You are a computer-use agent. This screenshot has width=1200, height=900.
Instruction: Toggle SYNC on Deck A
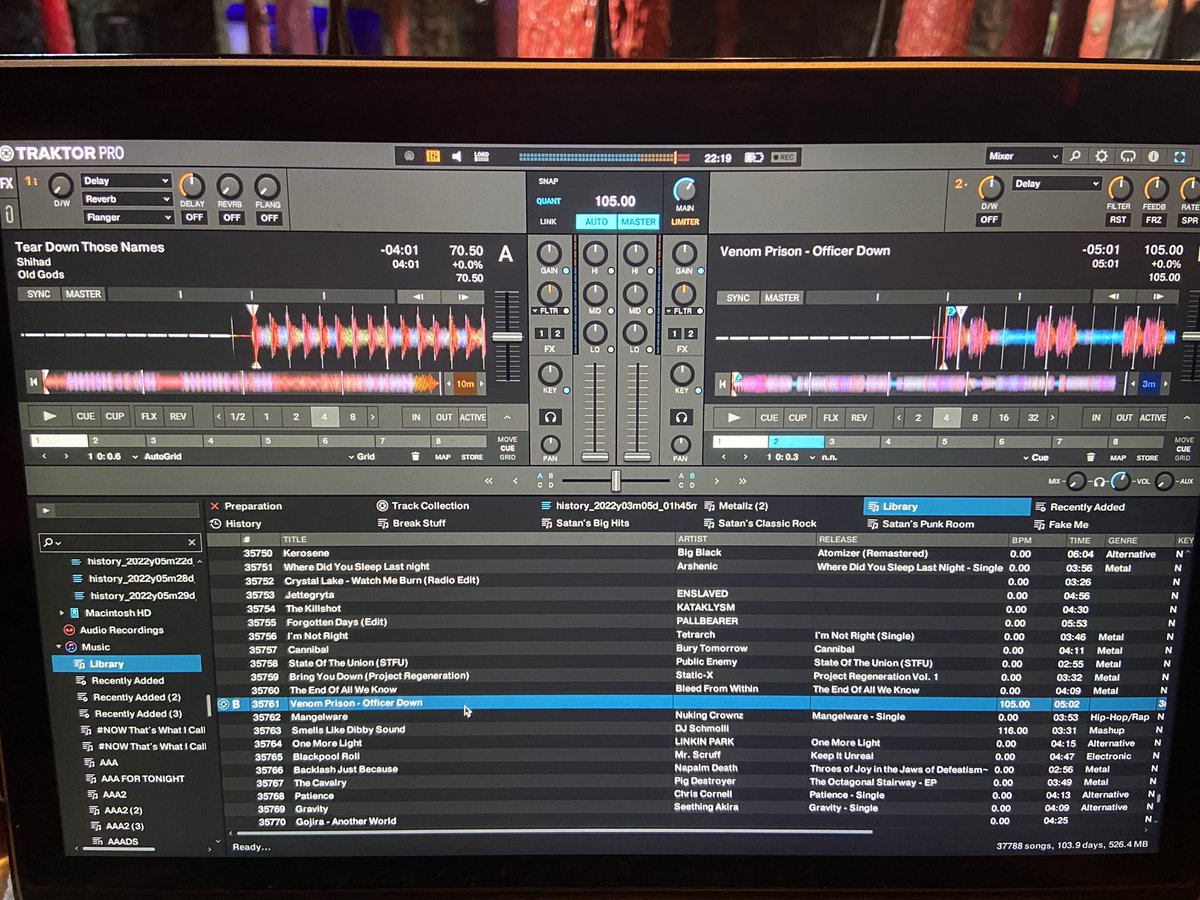(x=37, y=295)
